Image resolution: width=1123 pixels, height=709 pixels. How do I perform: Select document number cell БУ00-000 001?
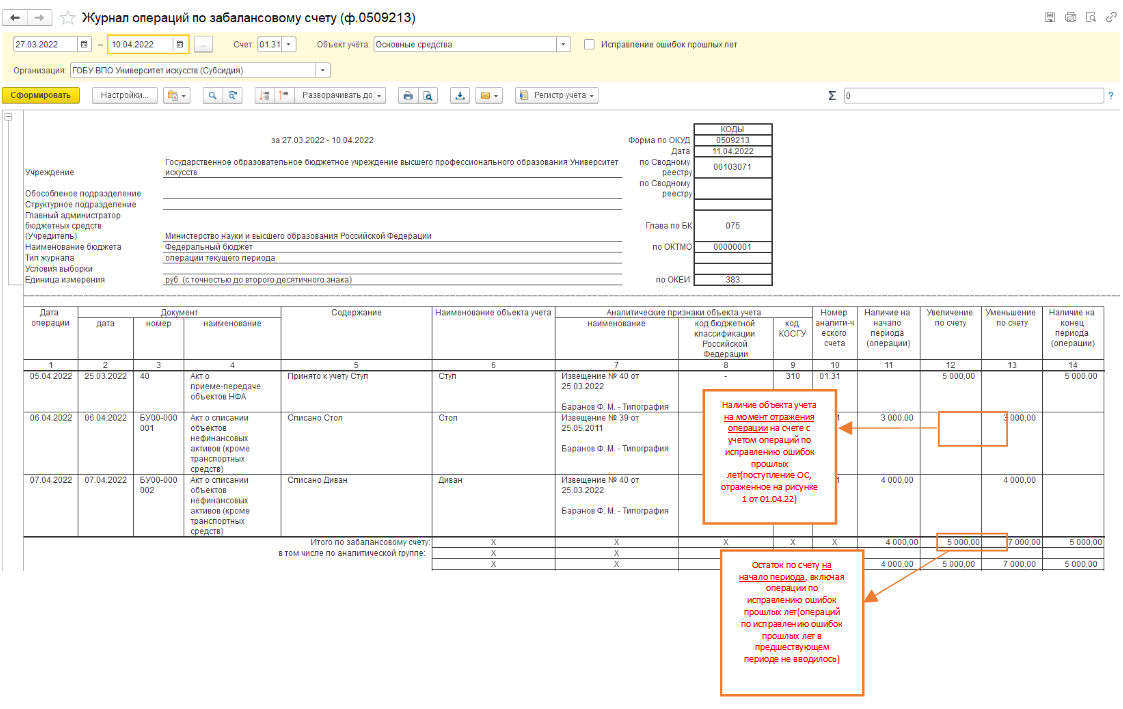(x=158, y=443)
